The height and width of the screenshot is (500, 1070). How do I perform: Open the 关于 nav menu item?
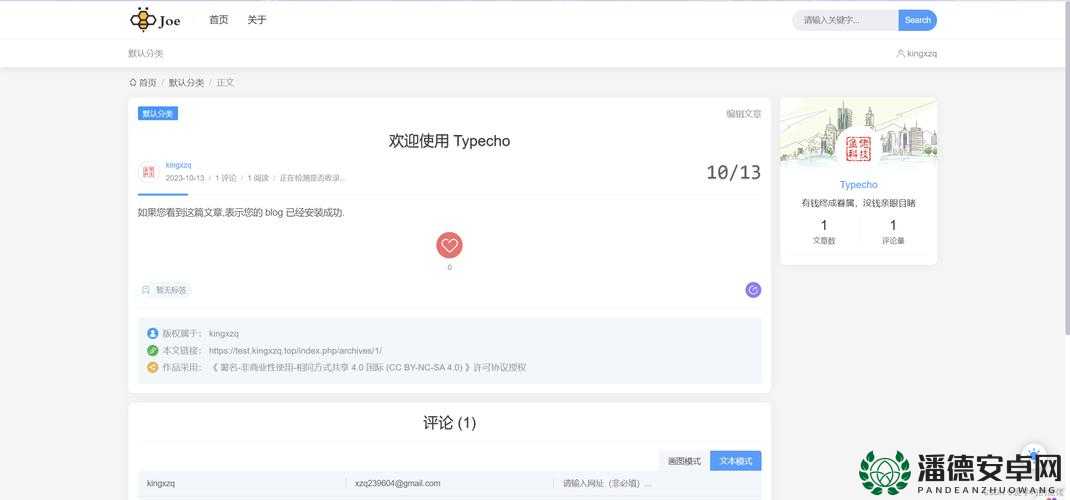point(257,20)
